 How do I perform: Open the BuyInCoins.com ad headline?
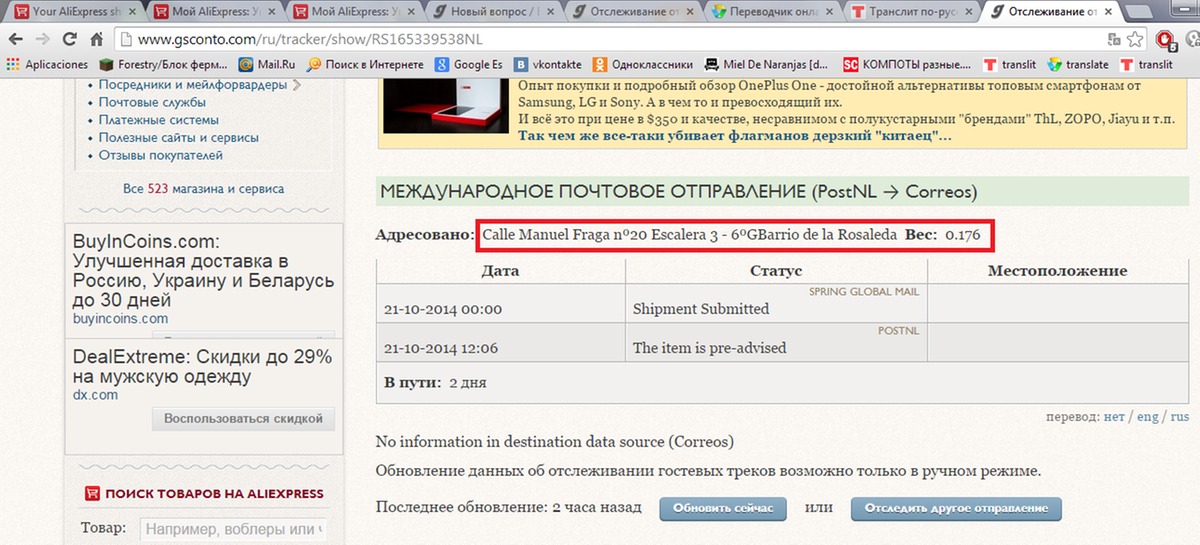point(202,271)
